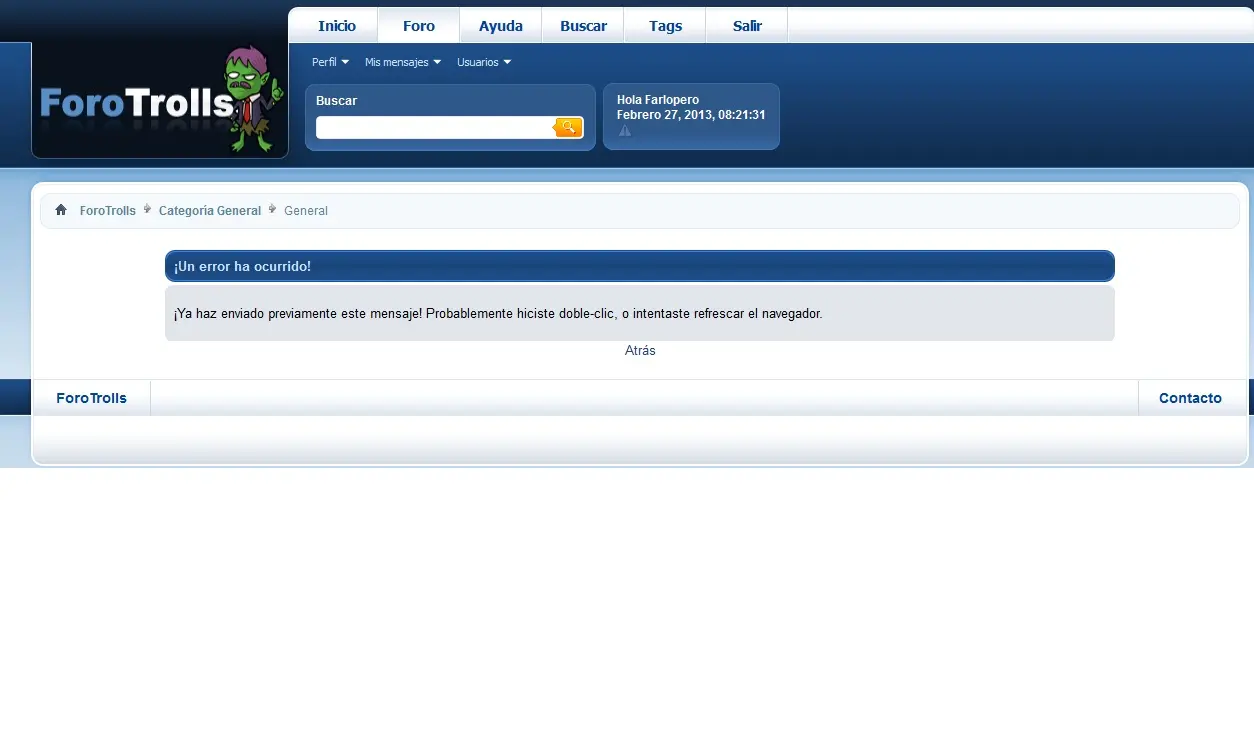The height and width of the screenshot is (750, 1254).
Task: Open the Tags tab
Action: click(x=665, y=26)
